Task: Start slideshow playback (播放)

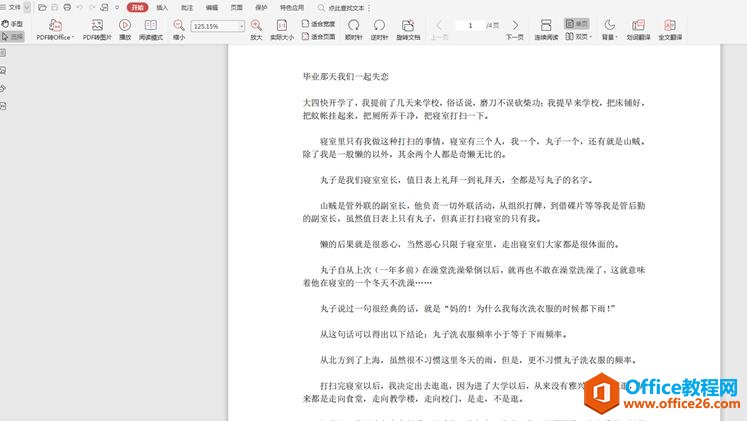Action: (125, 30)
